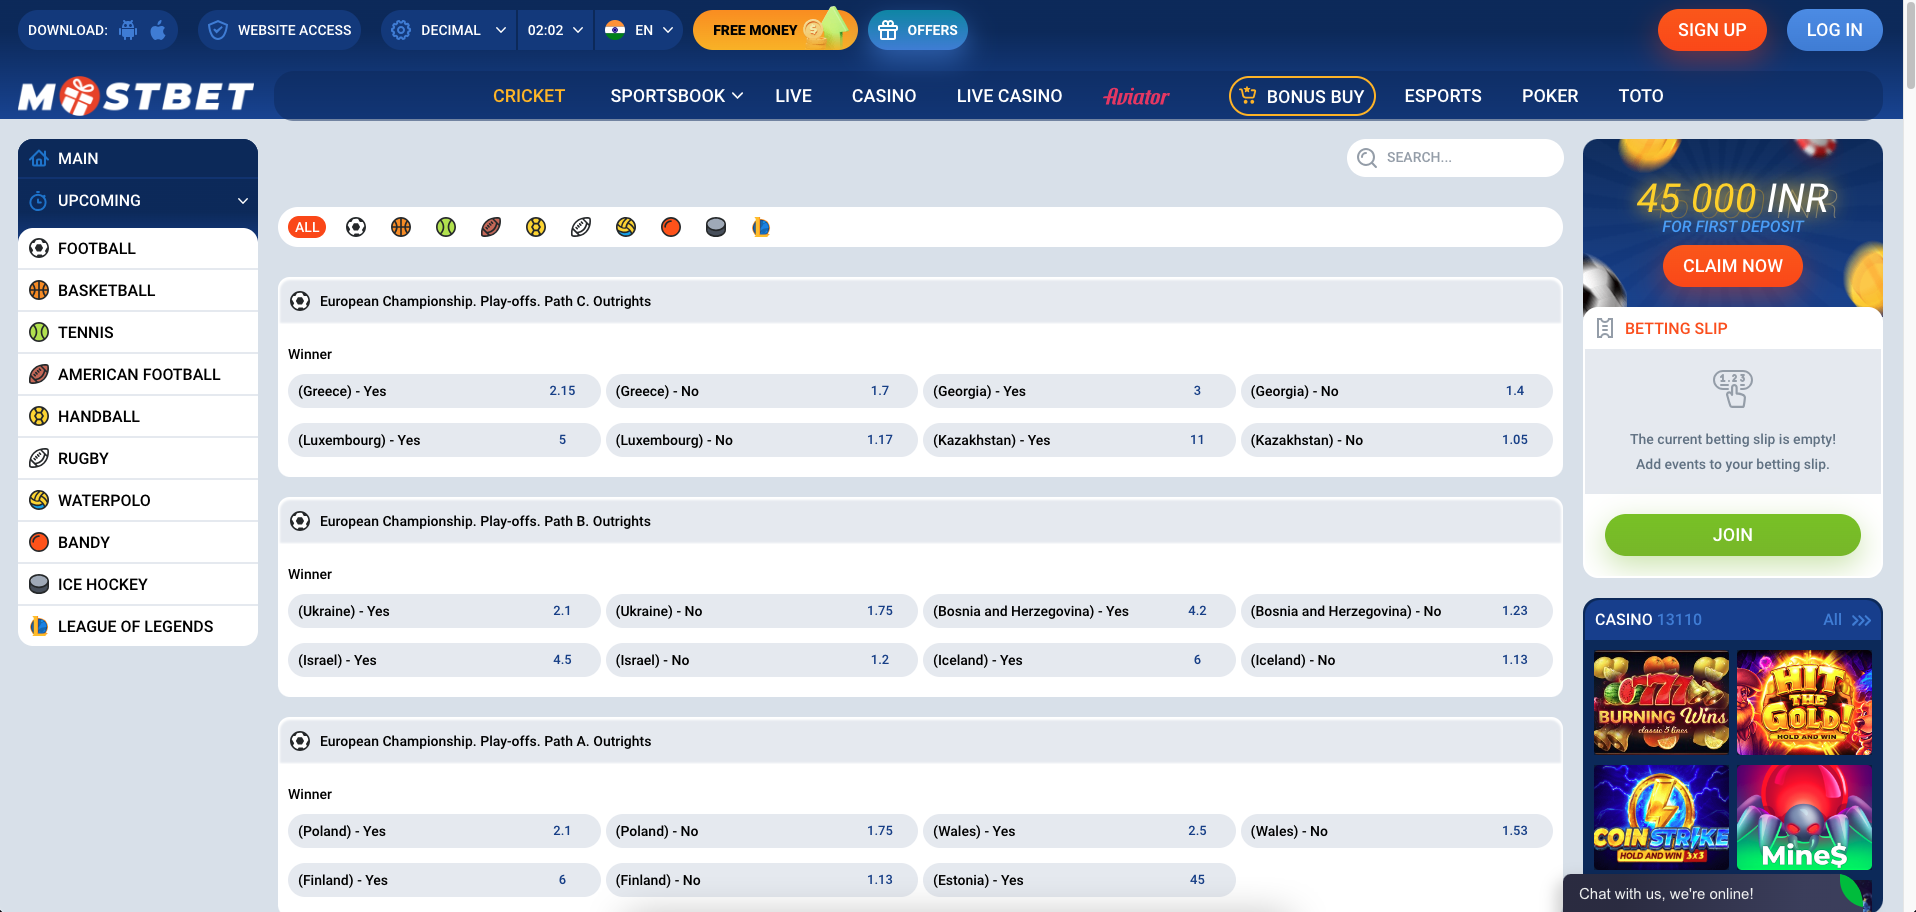Open the Cricket tab
1916x912 pixels.
(x=529, y=96)
